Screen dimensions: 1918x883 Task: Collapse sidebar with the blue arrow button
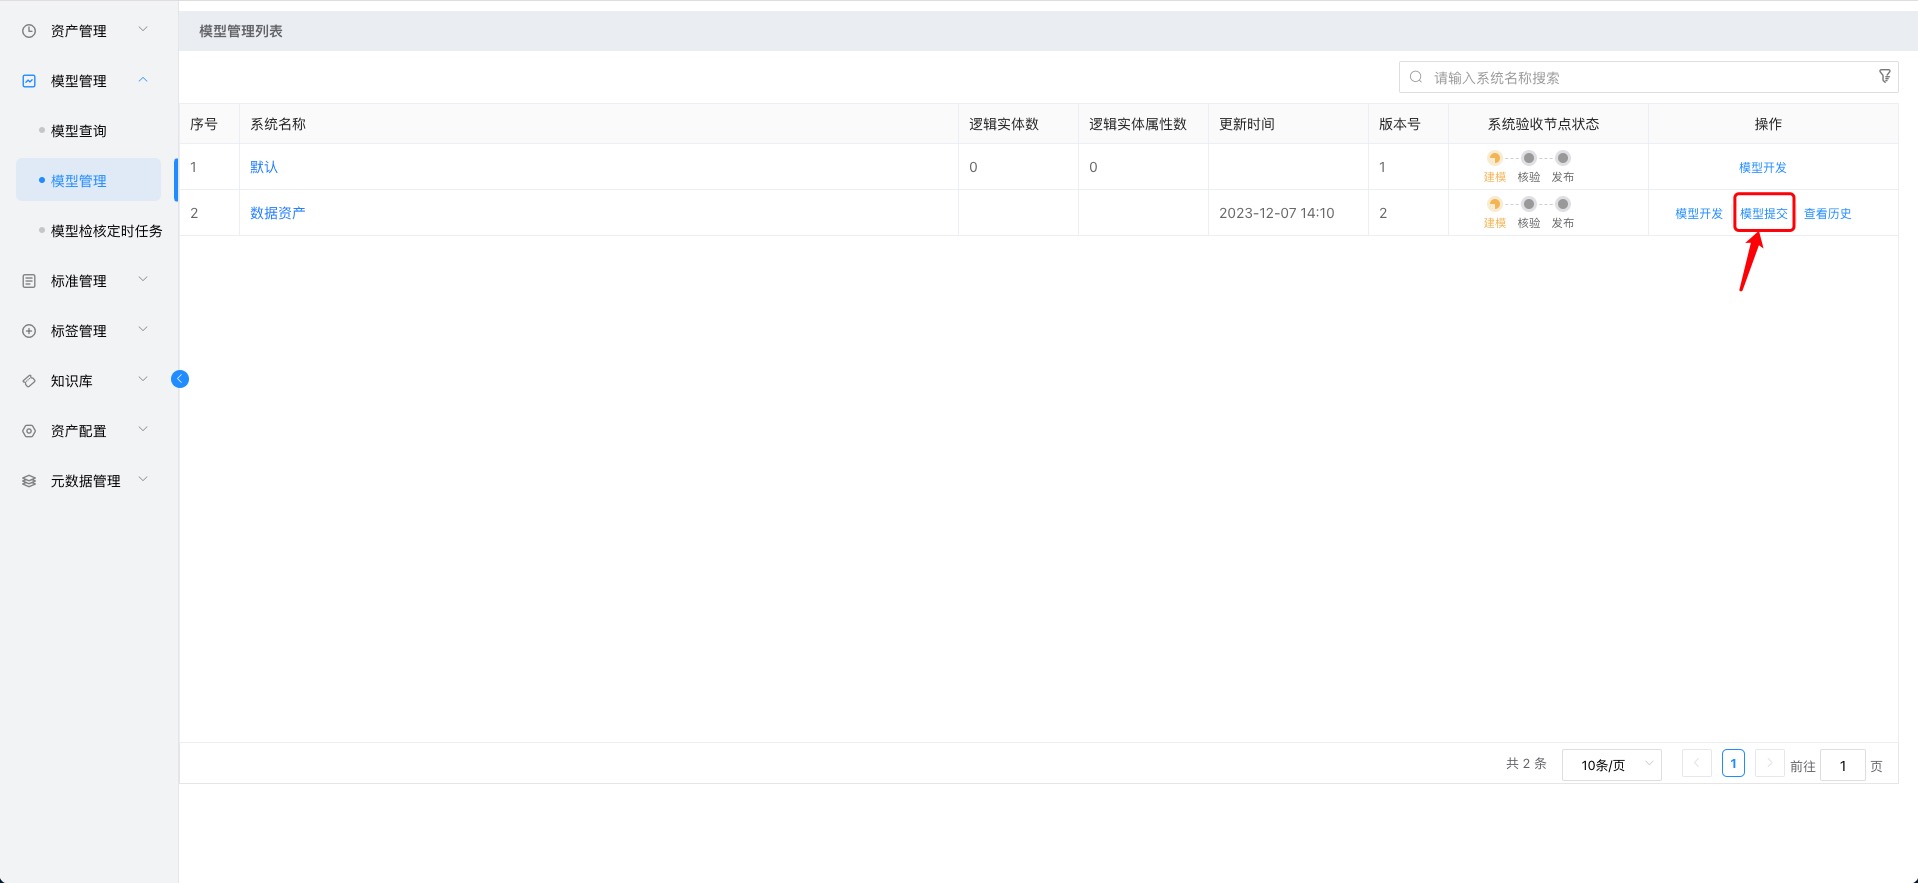tap(180, 379)
